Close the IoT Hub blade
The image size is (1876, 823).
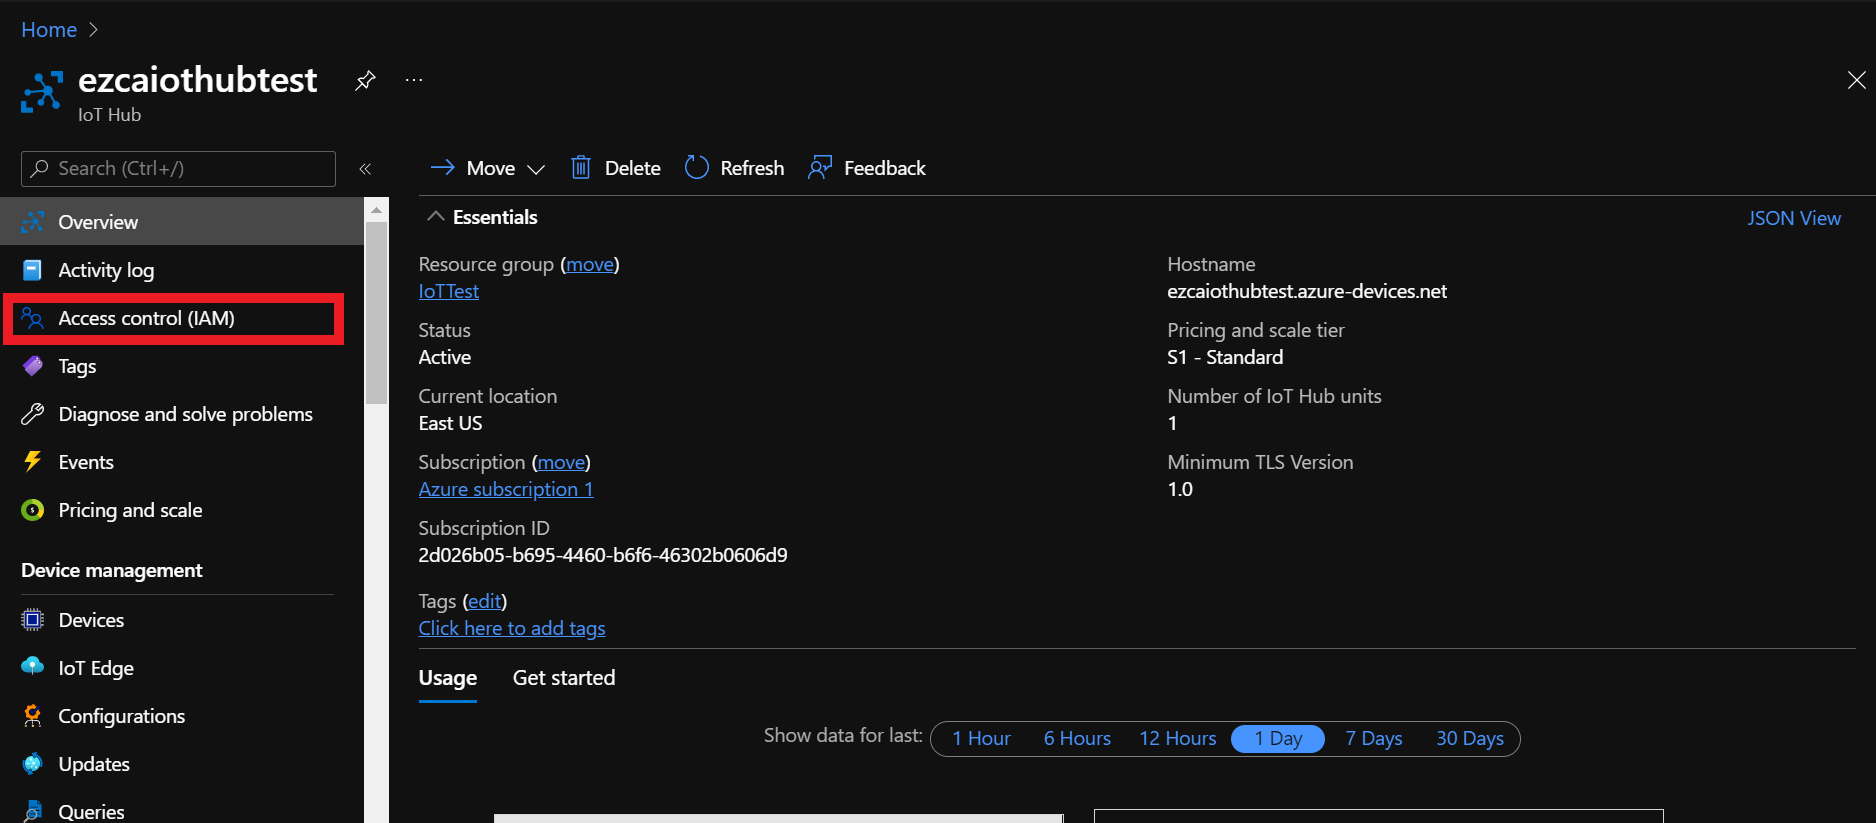click(x=1857, y=80)
